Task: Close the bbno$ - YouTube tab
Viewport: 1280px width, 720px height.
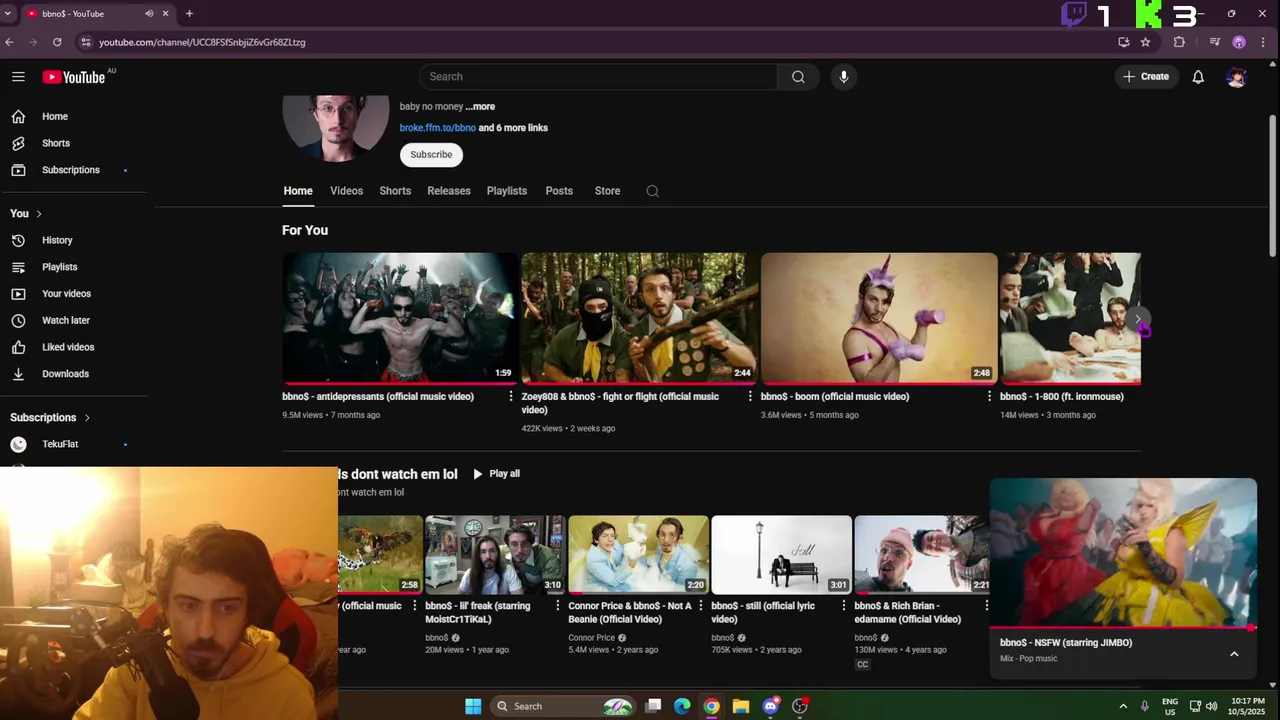Action: [x=165, y=14]
